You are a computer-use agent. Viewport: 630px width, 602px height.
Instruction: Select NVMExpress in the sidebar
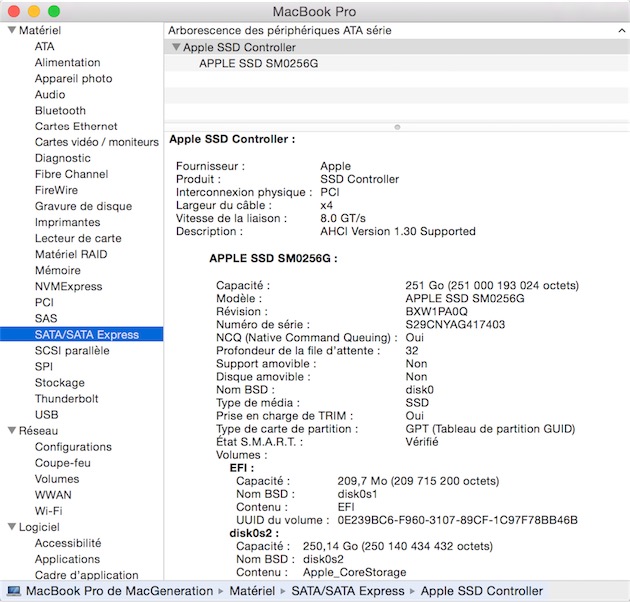tap(68, 287)
